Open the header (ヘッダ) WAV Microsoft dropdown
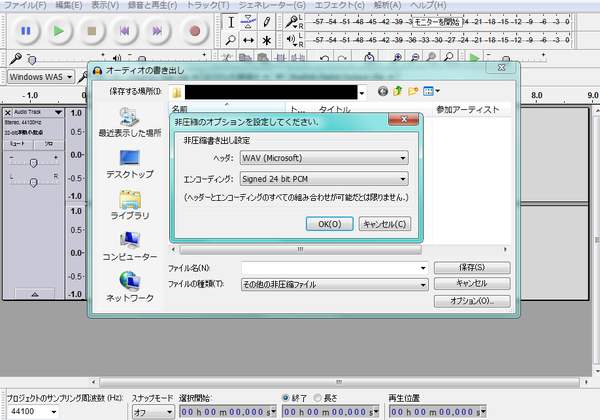Viewport: 600px width, 420px height. 324,158
